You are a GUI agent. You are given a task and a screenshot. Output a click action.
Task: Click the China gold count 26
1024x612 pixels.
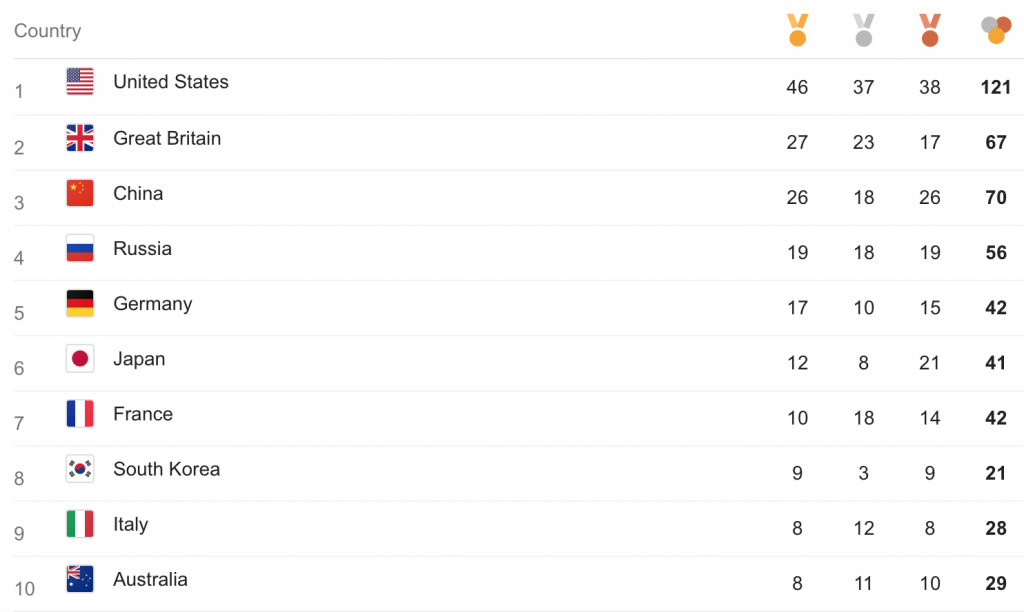click(x=797, y=197)
